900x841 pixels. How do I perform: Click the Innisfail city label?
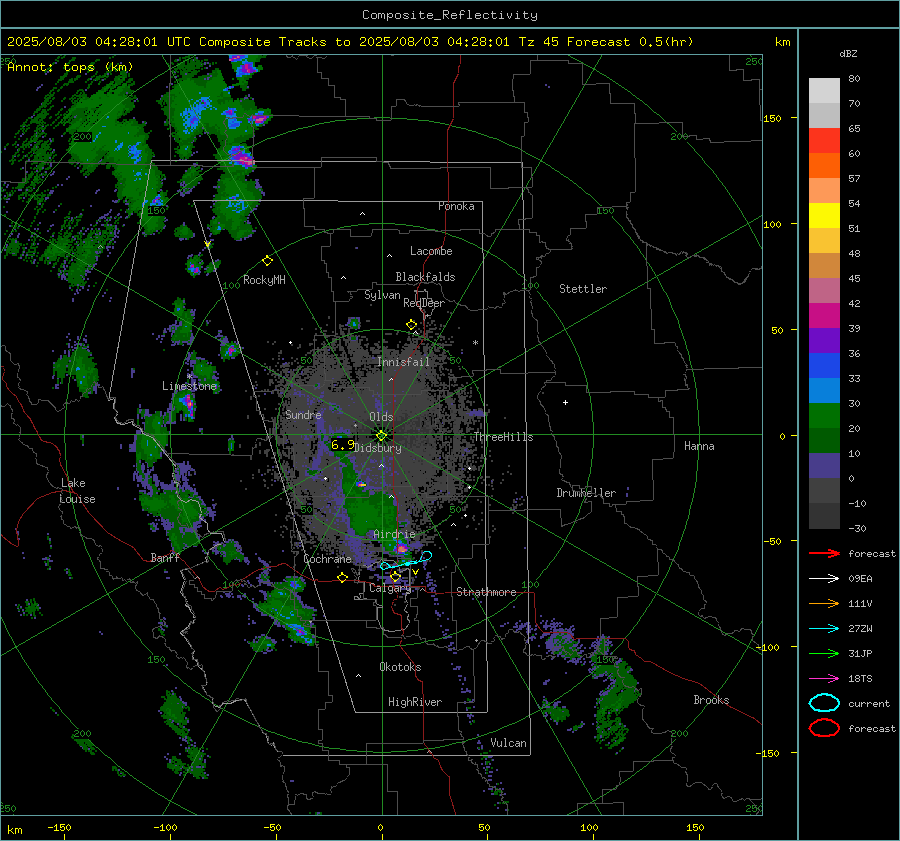tap(403, 362)
